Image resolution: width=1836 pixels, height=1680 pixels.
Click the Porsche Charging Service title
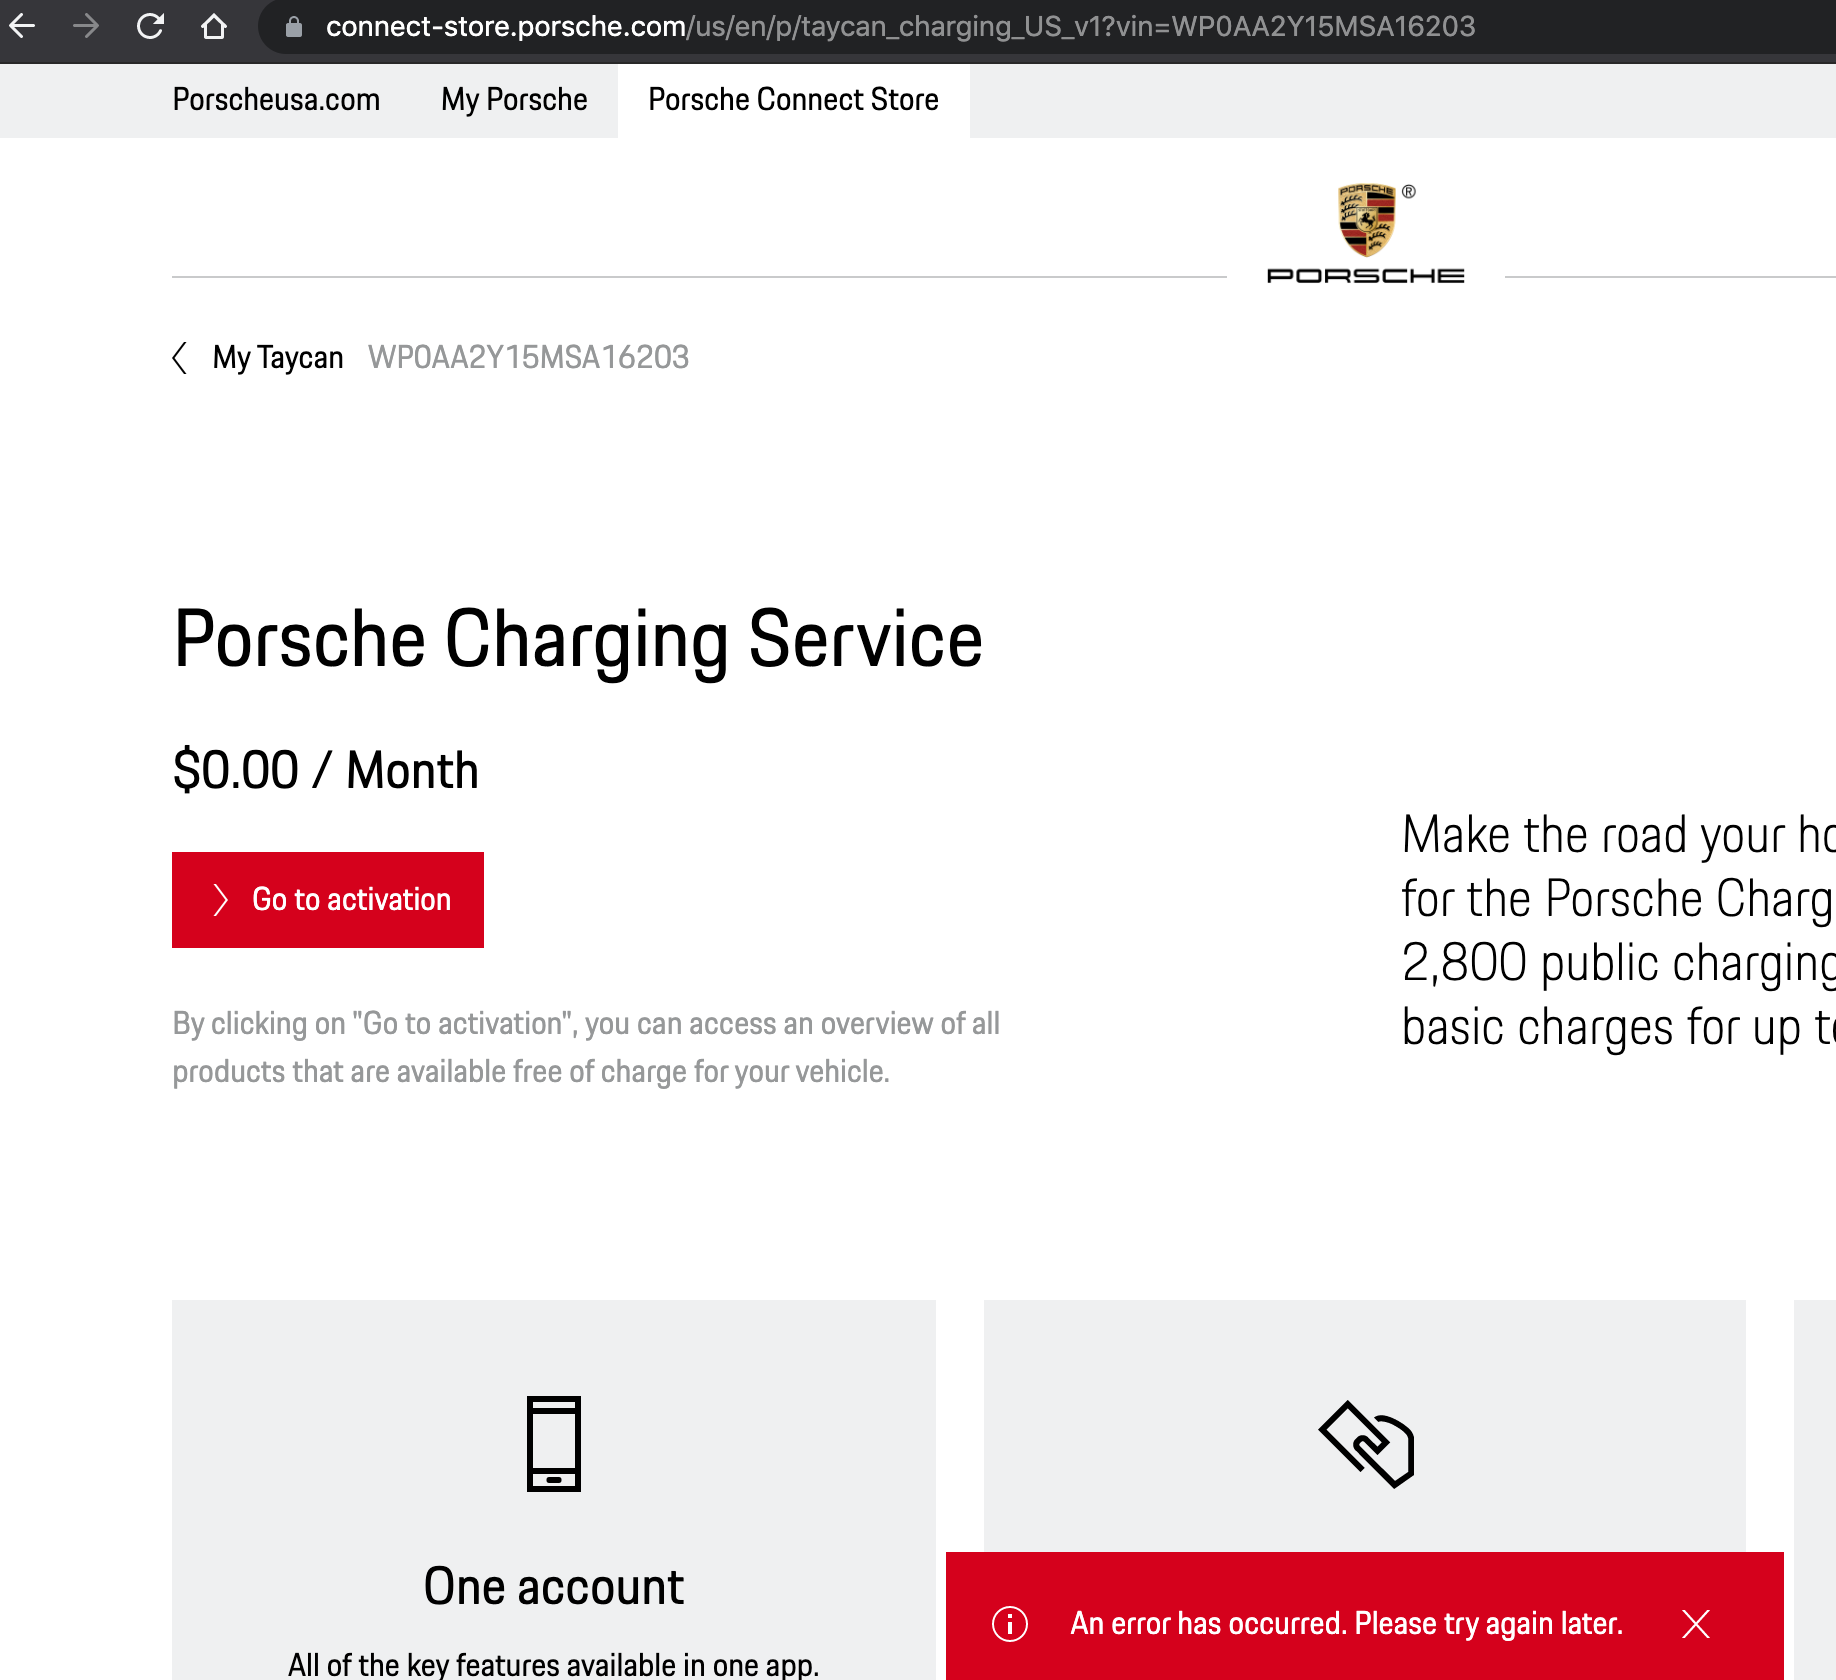point(578,640)
